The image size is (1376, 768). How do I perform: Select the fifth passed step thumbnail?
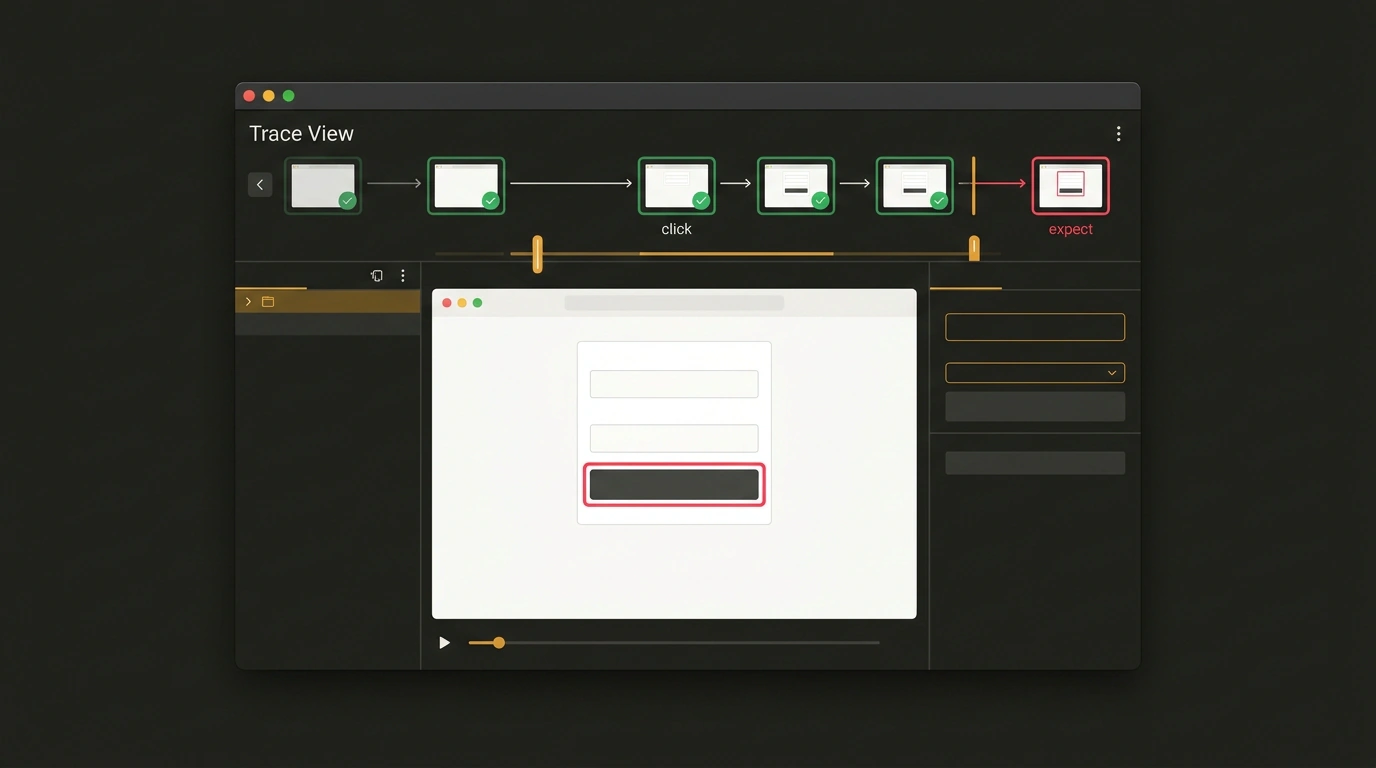pyautogui.click(x=915, y=186)
